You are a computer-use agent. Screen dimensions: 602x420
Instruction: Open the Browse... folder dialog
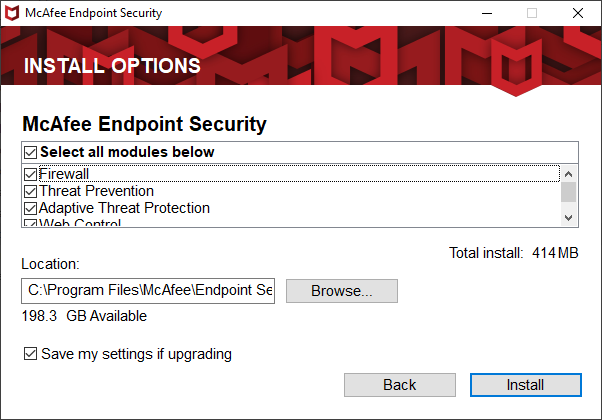coord(342,291)
